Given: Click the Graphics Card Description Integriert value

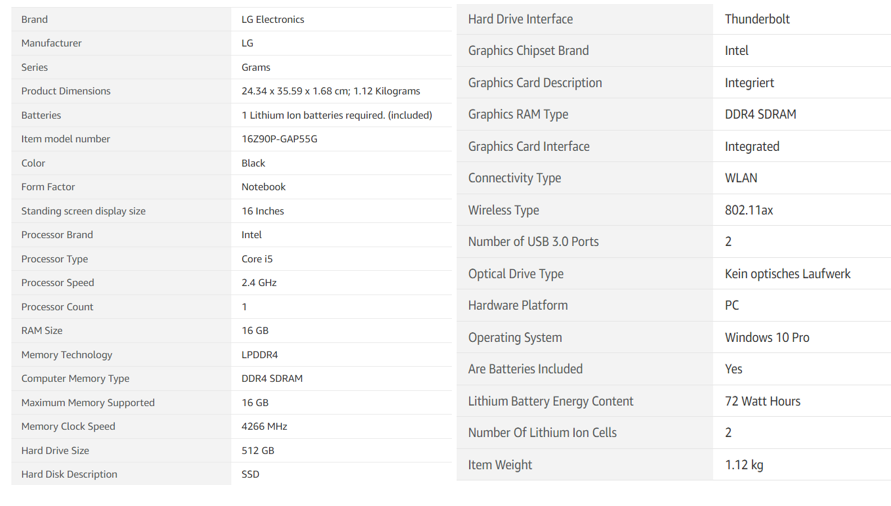Looking at the screenshot, I should click(749, 83).
